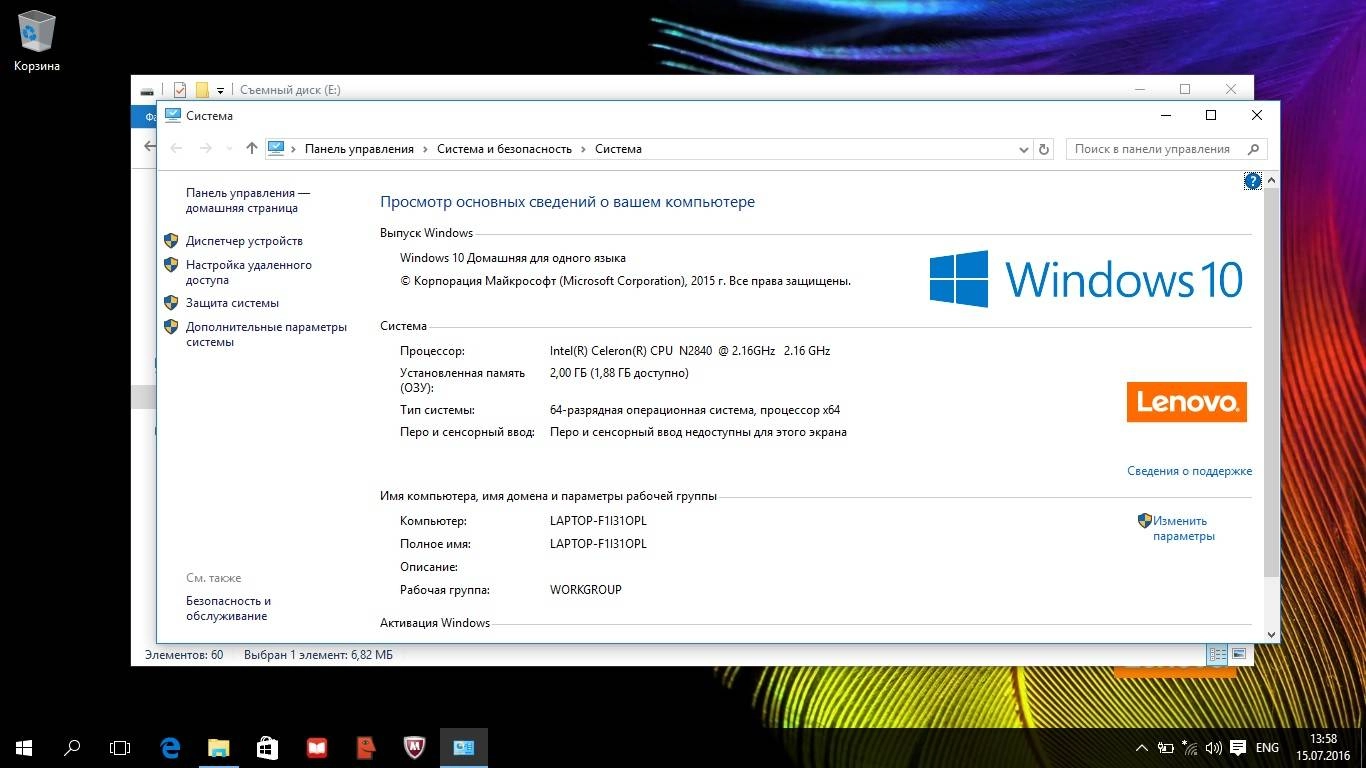Select Система in the address bar breadcrumb
This screenshot has height=768, width=1366.
[x=618, y=149]
